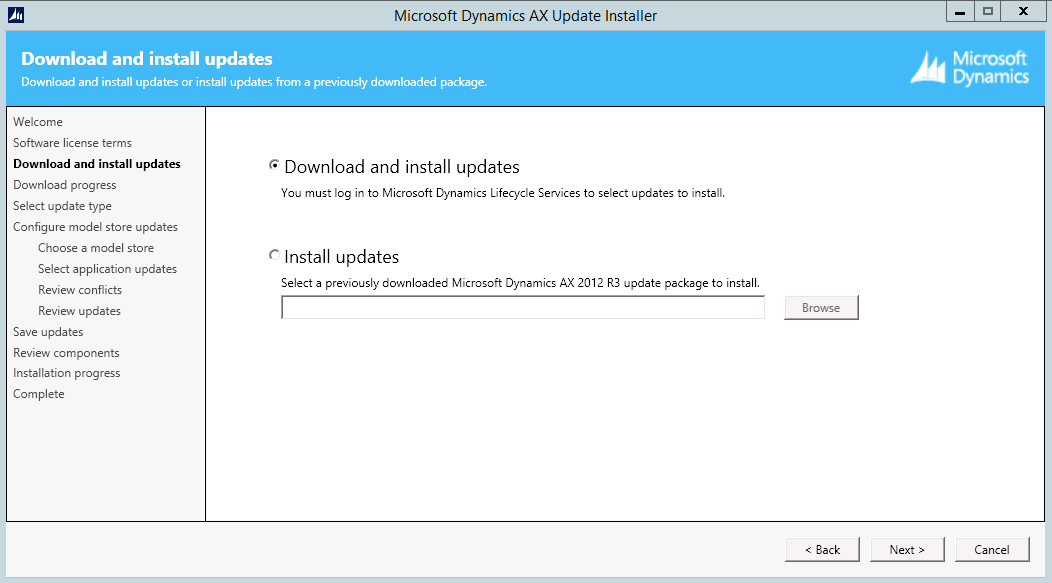Select "Choose a model store" sub-step

[96, 248]
